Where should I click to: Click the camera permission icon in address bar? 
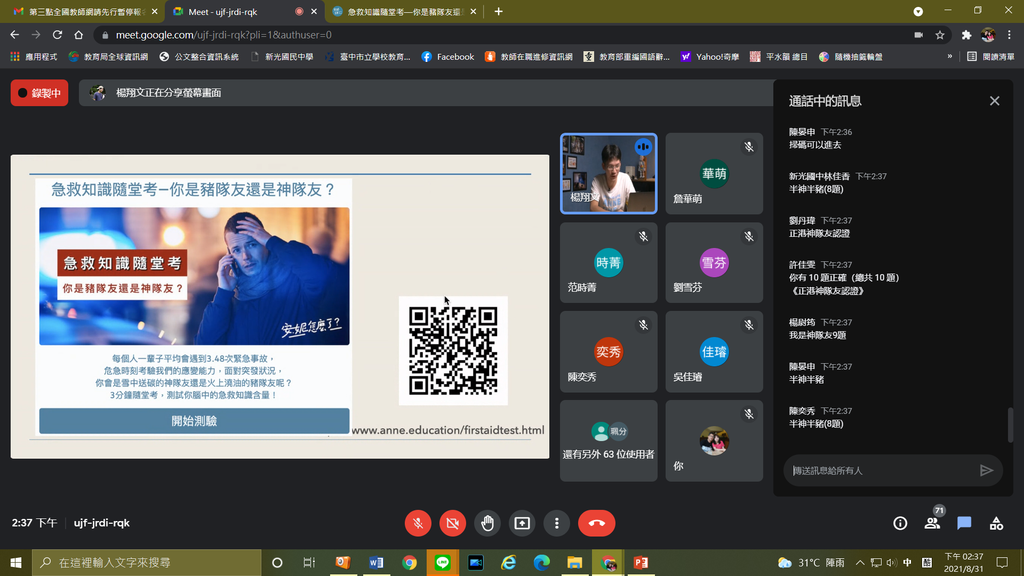click(919, 35)
